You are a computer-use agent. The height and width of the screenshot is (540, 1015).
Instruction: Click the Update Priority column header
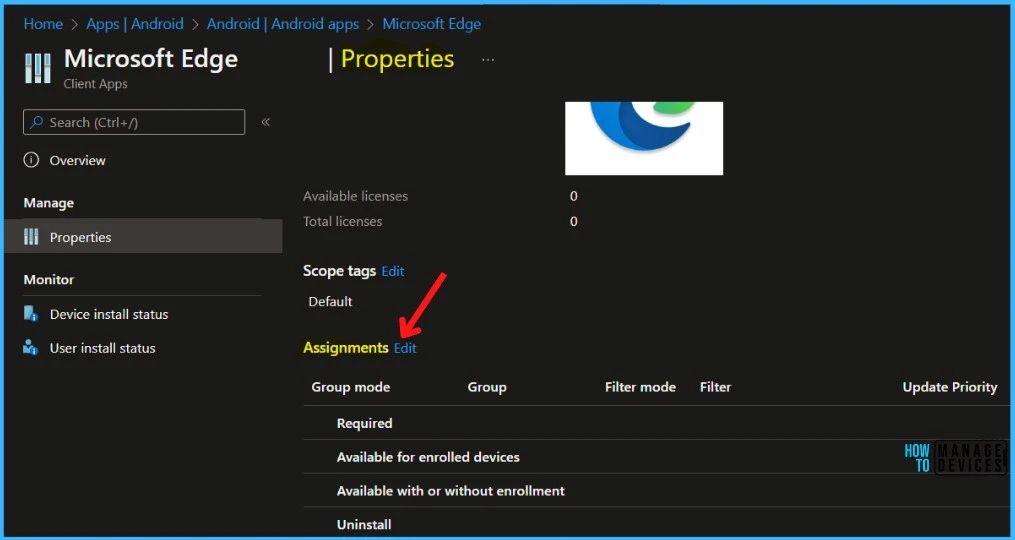950,387
